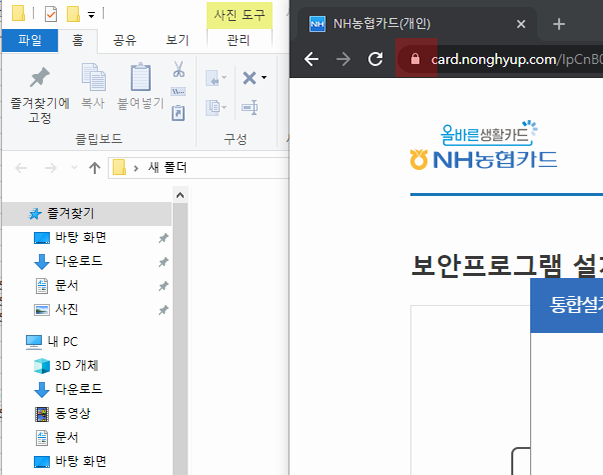Open the Delete dropdown arrow

click(x=264, y=78)
